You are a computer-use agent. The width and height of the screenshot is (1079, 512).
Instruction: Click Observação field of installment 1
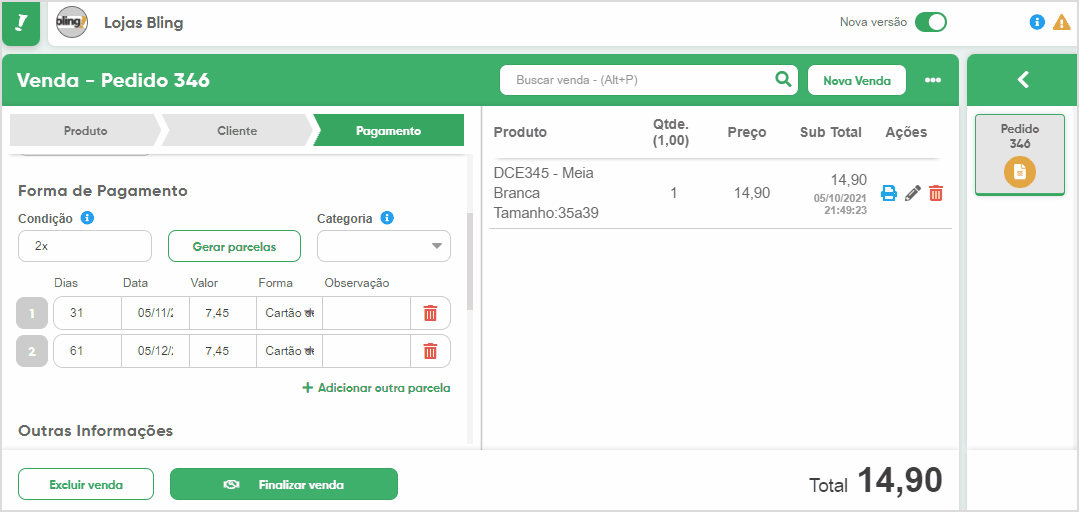click(x=367, y=313)
